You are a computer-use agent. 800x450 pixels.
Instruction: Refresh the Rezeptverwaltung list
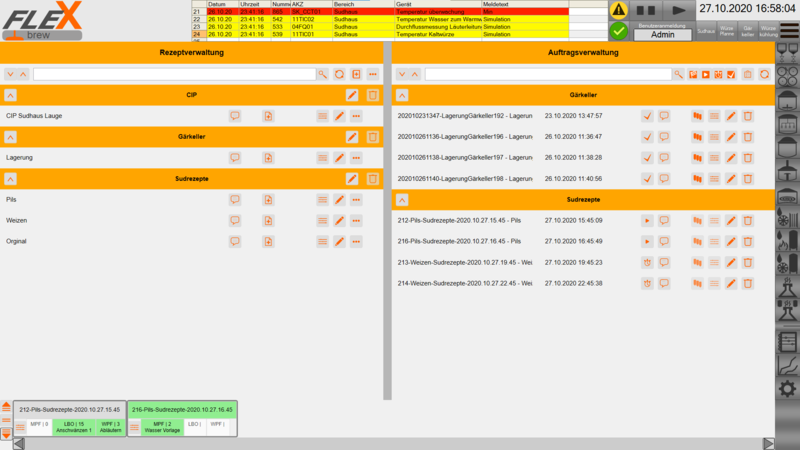click(x=339, y=74)
